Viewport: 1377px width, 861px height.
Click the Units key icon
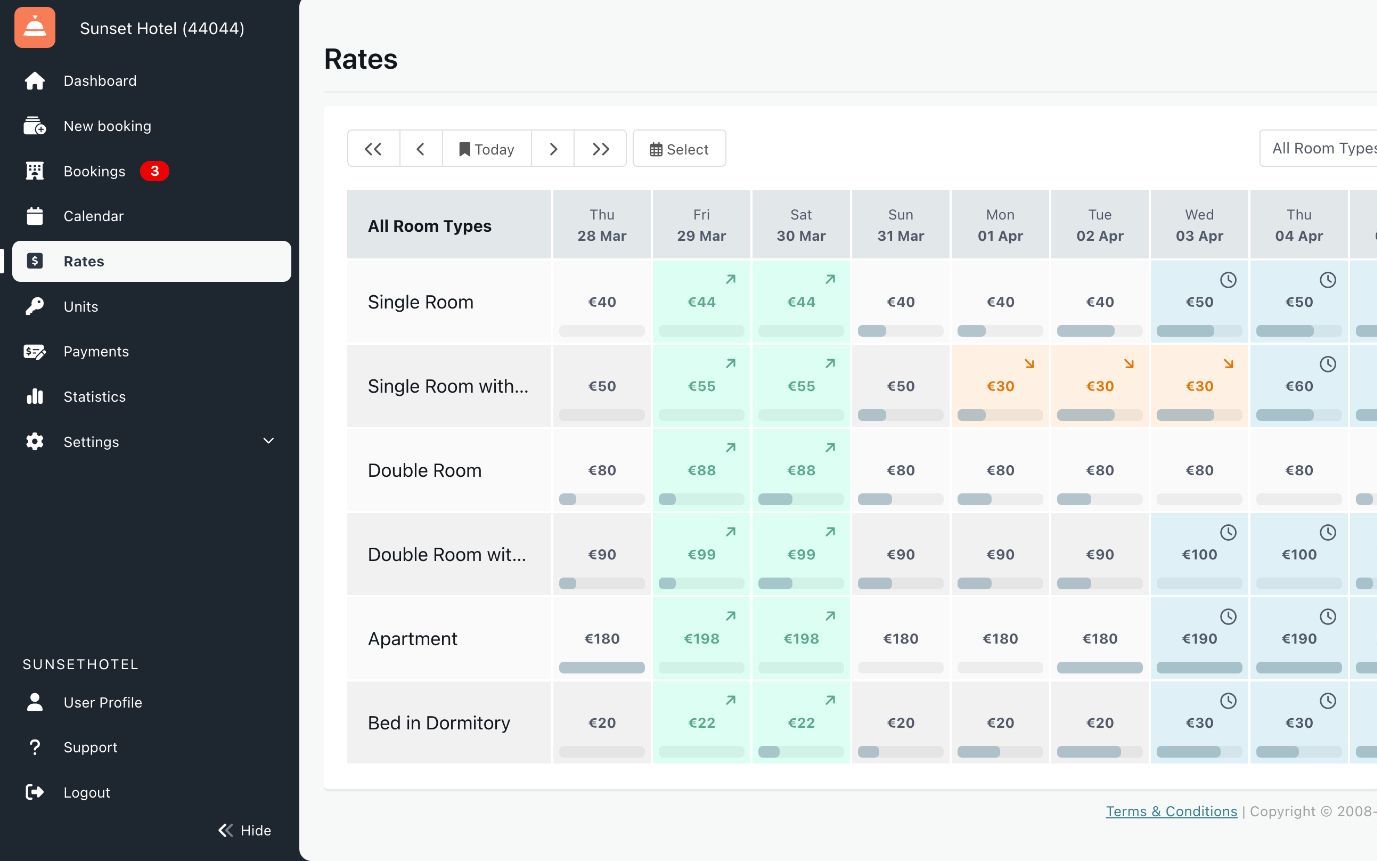(35, 307)
